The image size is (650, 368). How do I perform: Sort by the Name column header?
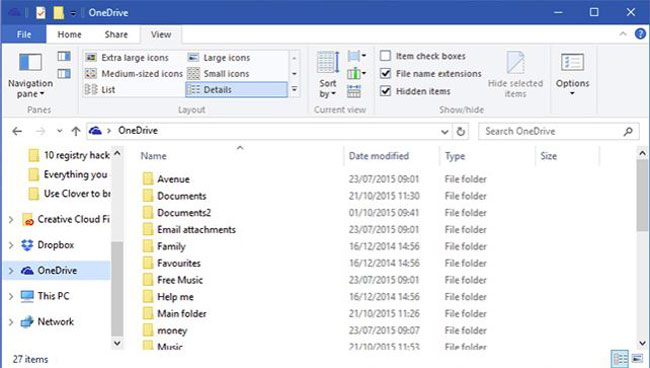tap(153, 156)
